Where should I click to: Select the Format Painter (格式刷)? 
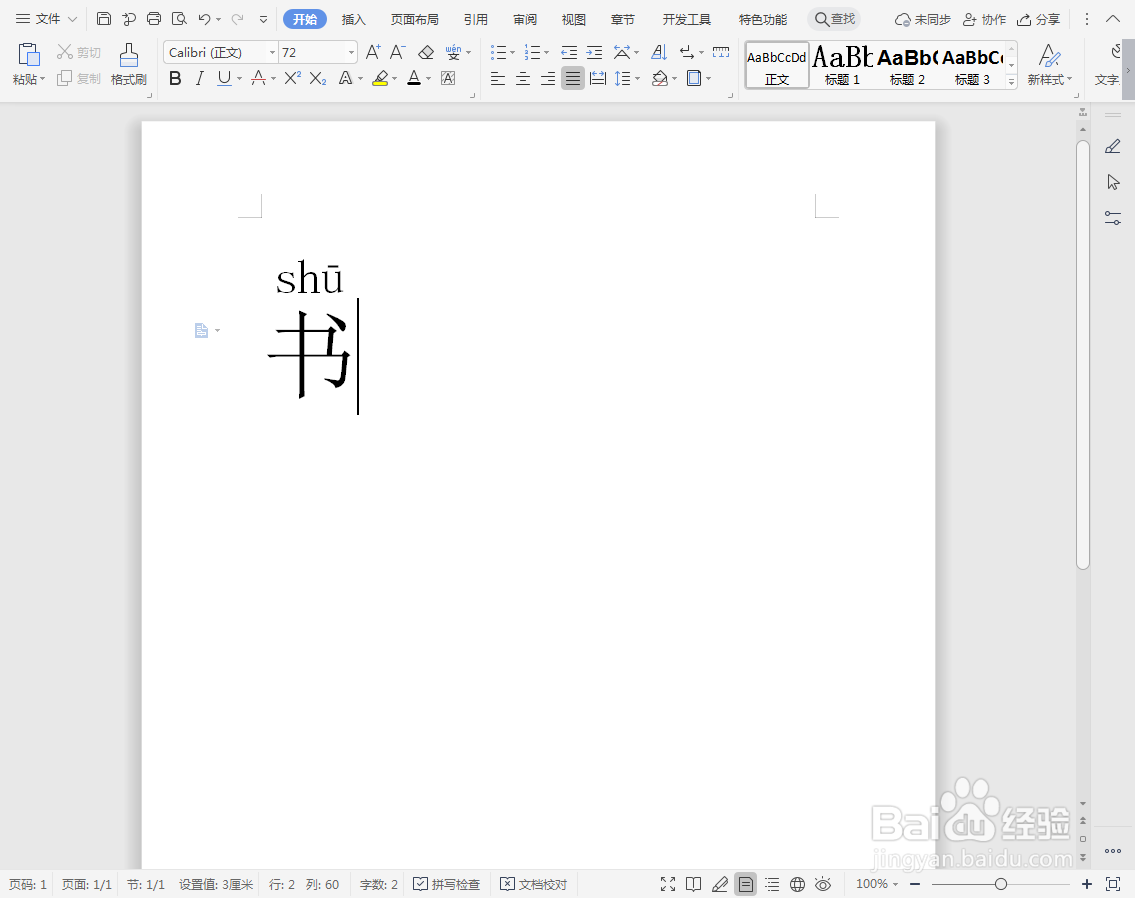[x=129, y=64]
